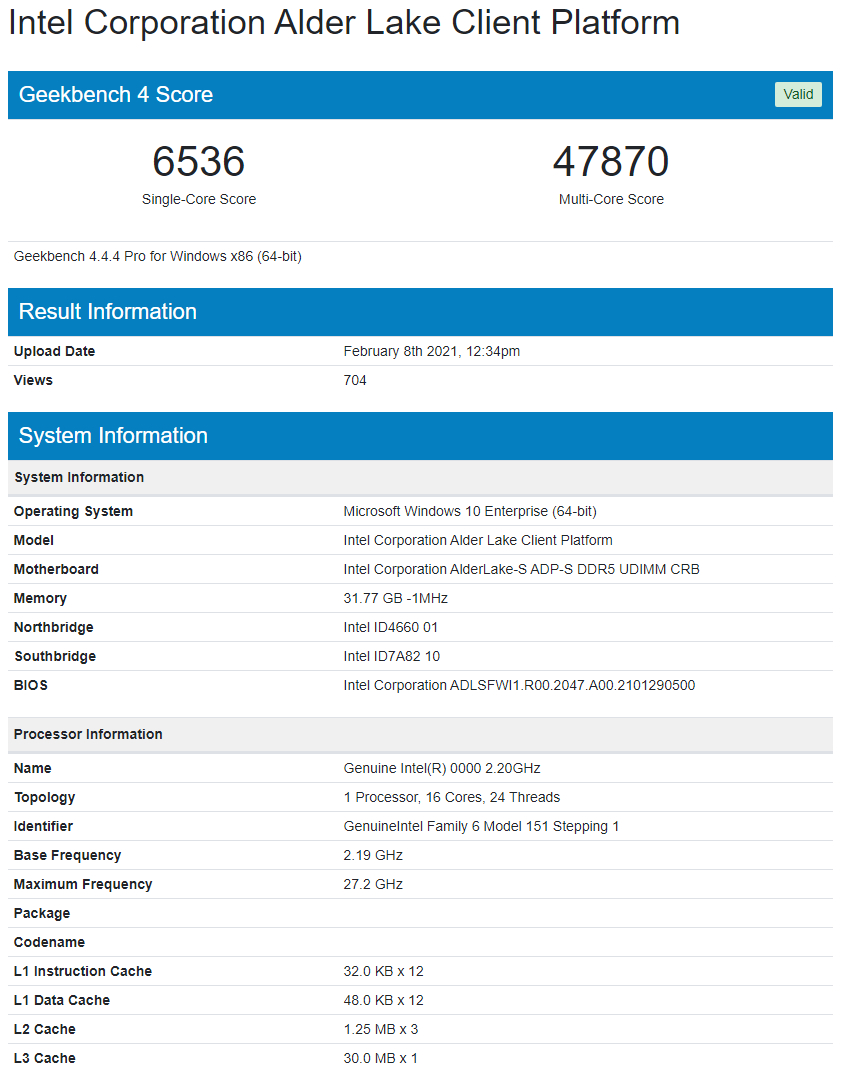
Task: Click the Processor Information subsection header
Action: coord(420,734)
